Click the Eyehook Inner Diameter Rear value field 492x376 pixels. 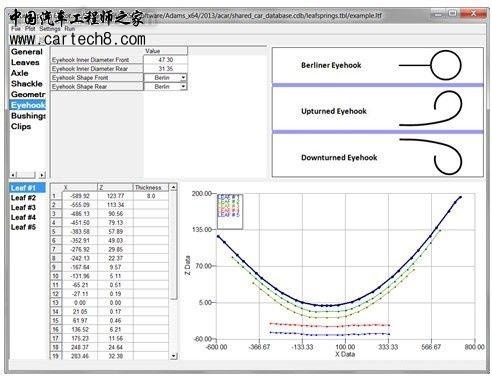point(165,69)
